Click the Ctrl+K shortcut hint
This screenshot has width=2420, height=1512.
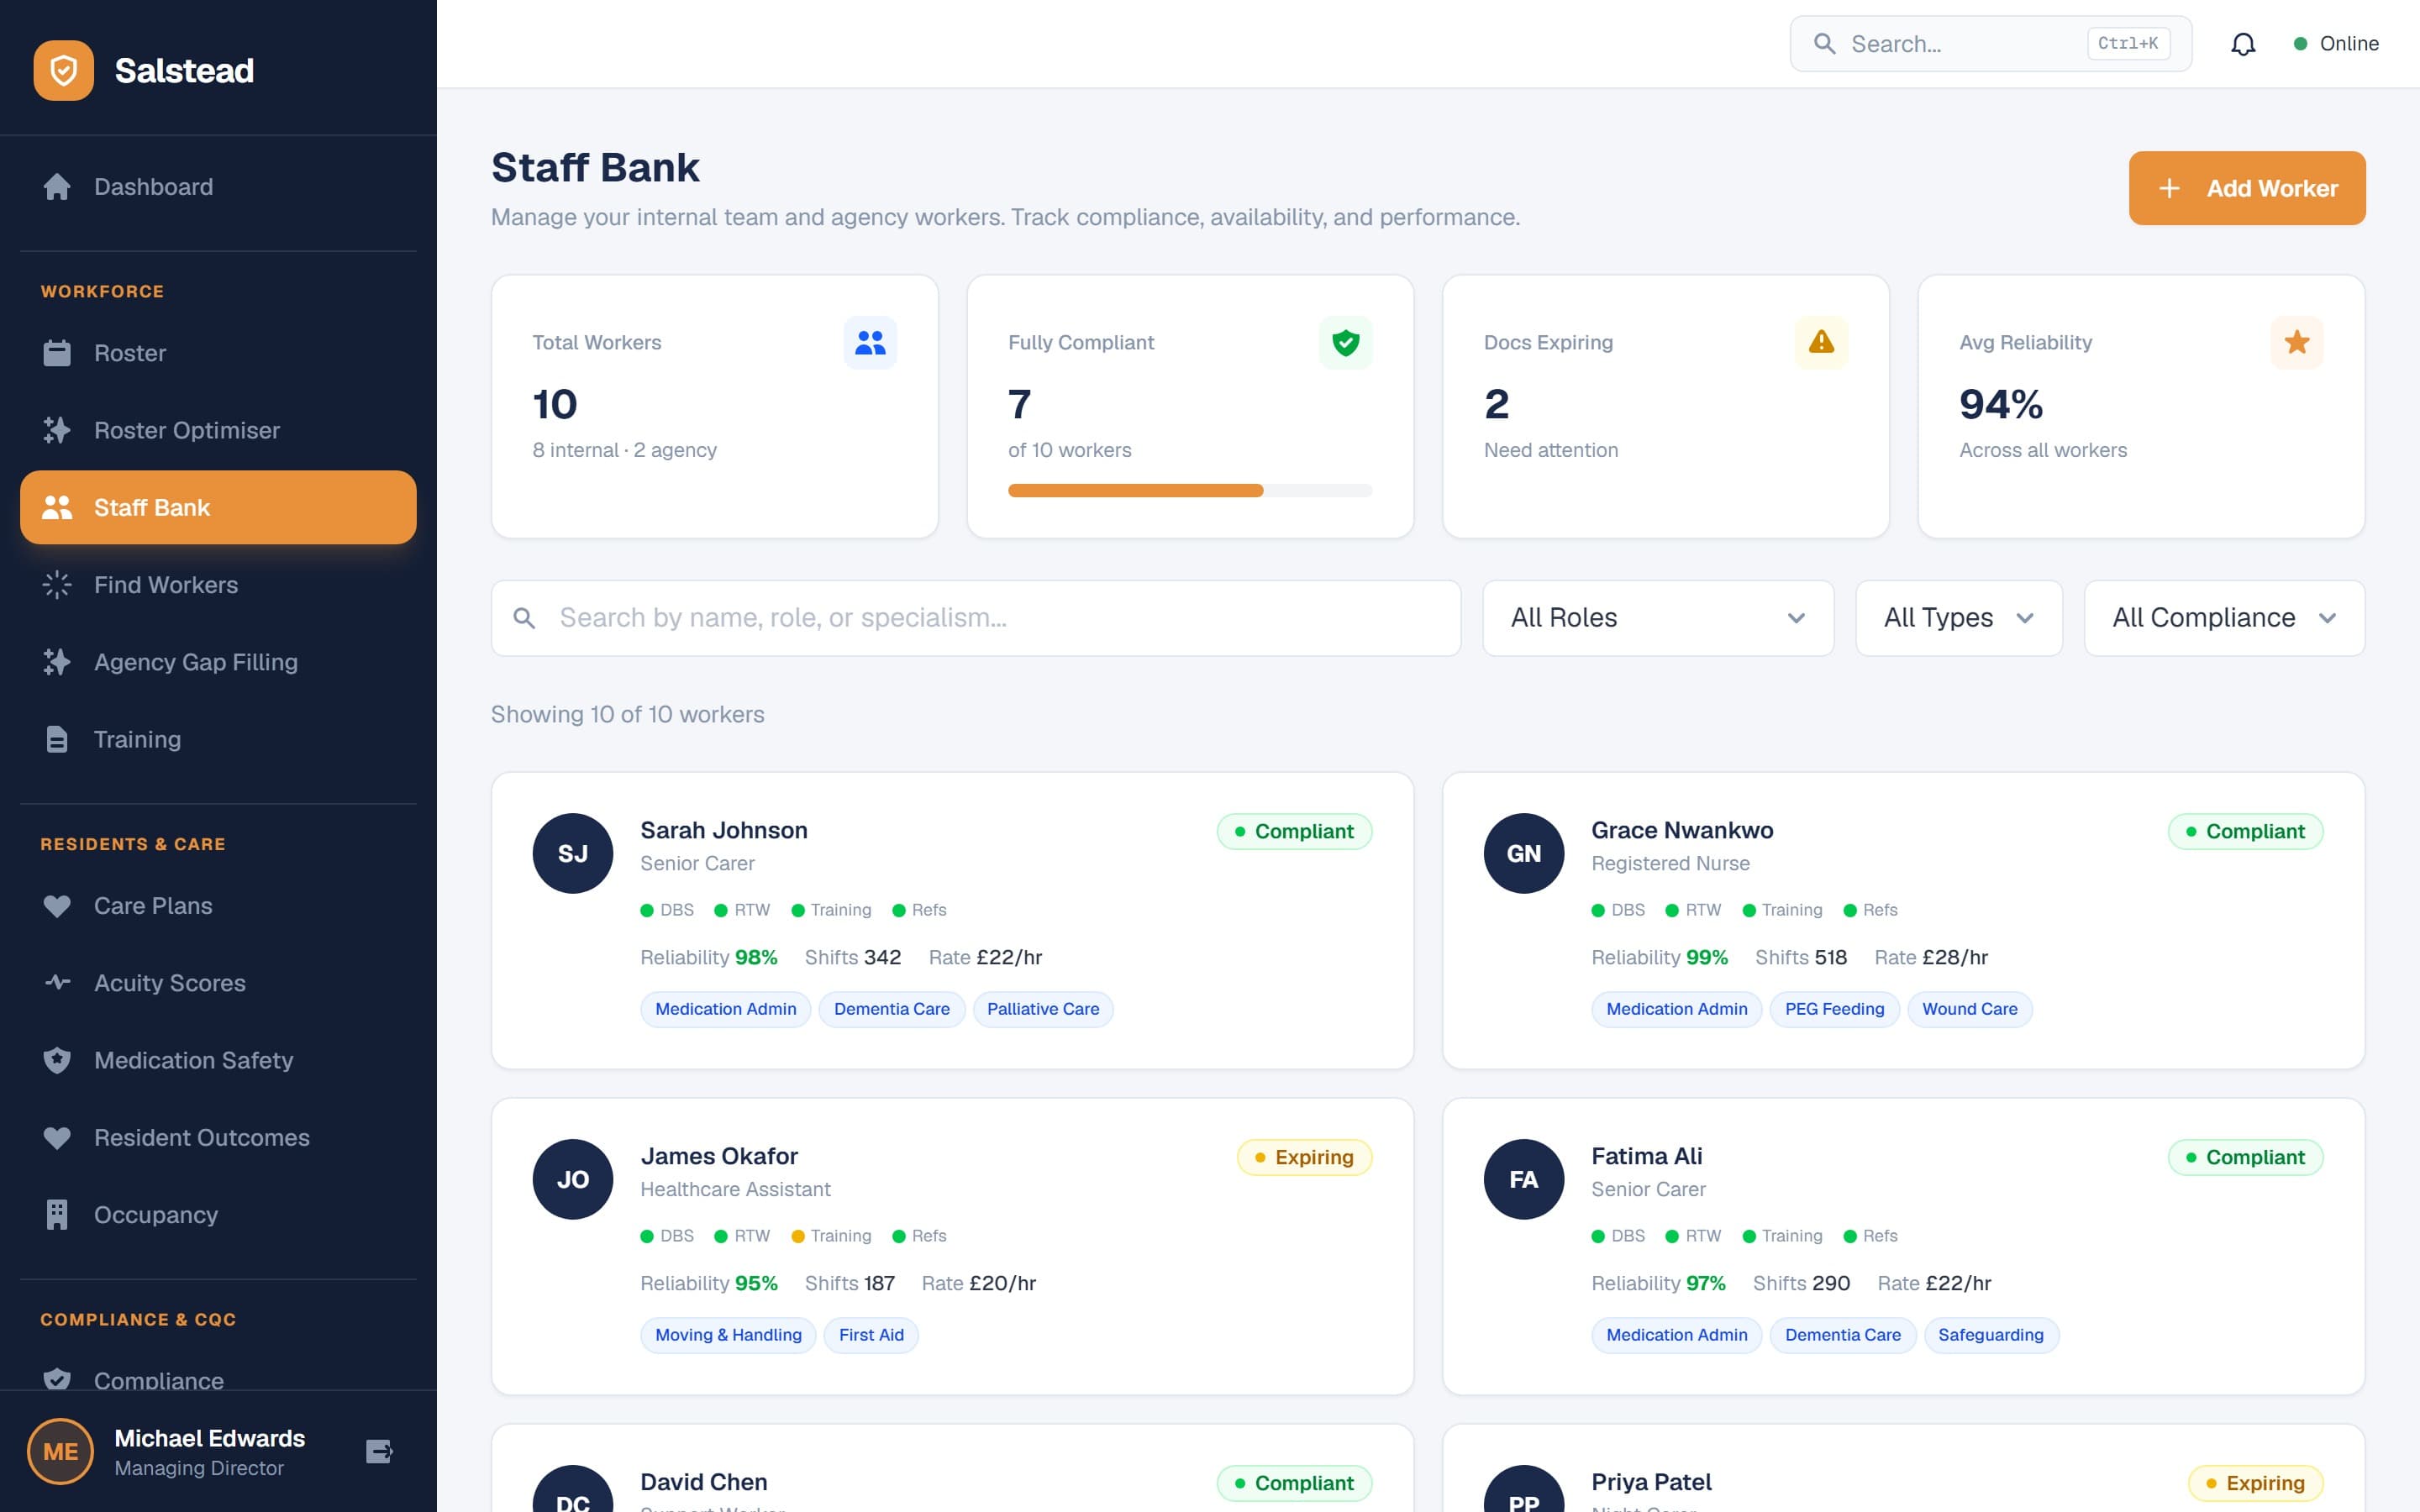2128,44
